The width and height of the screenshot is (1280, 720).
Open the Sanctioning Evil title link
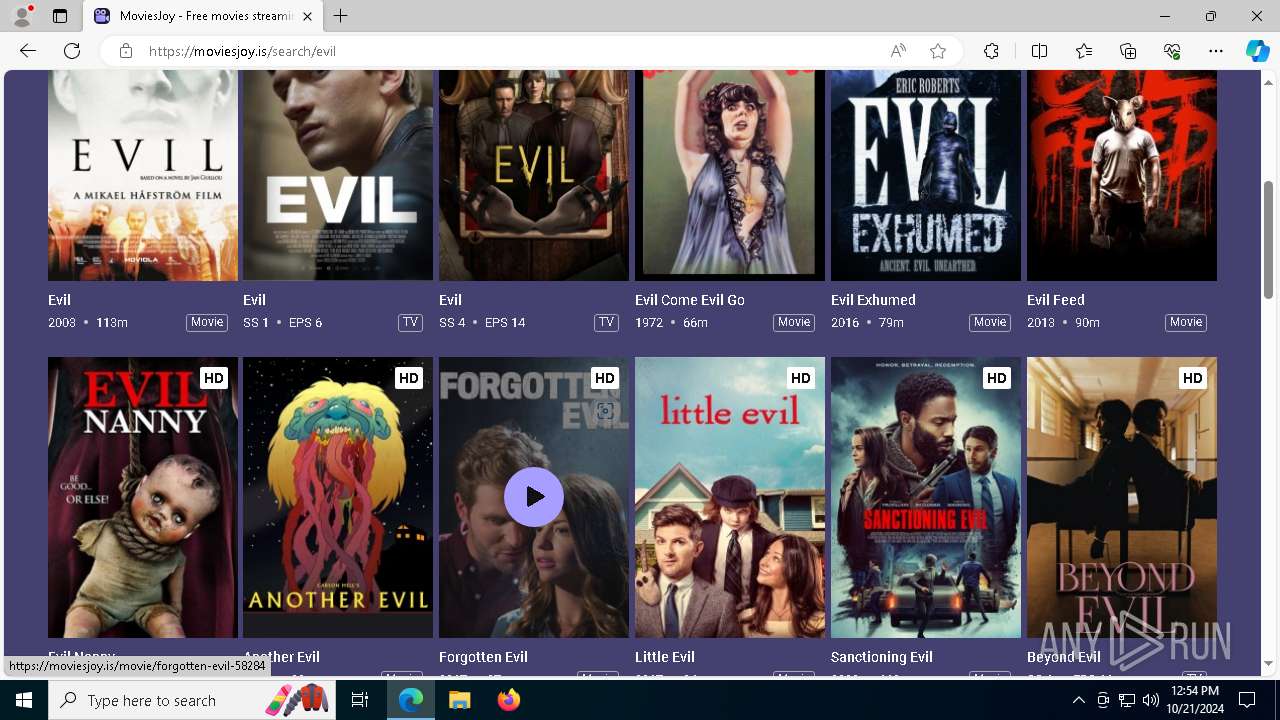pyautogui.click(x=882, y=657)
